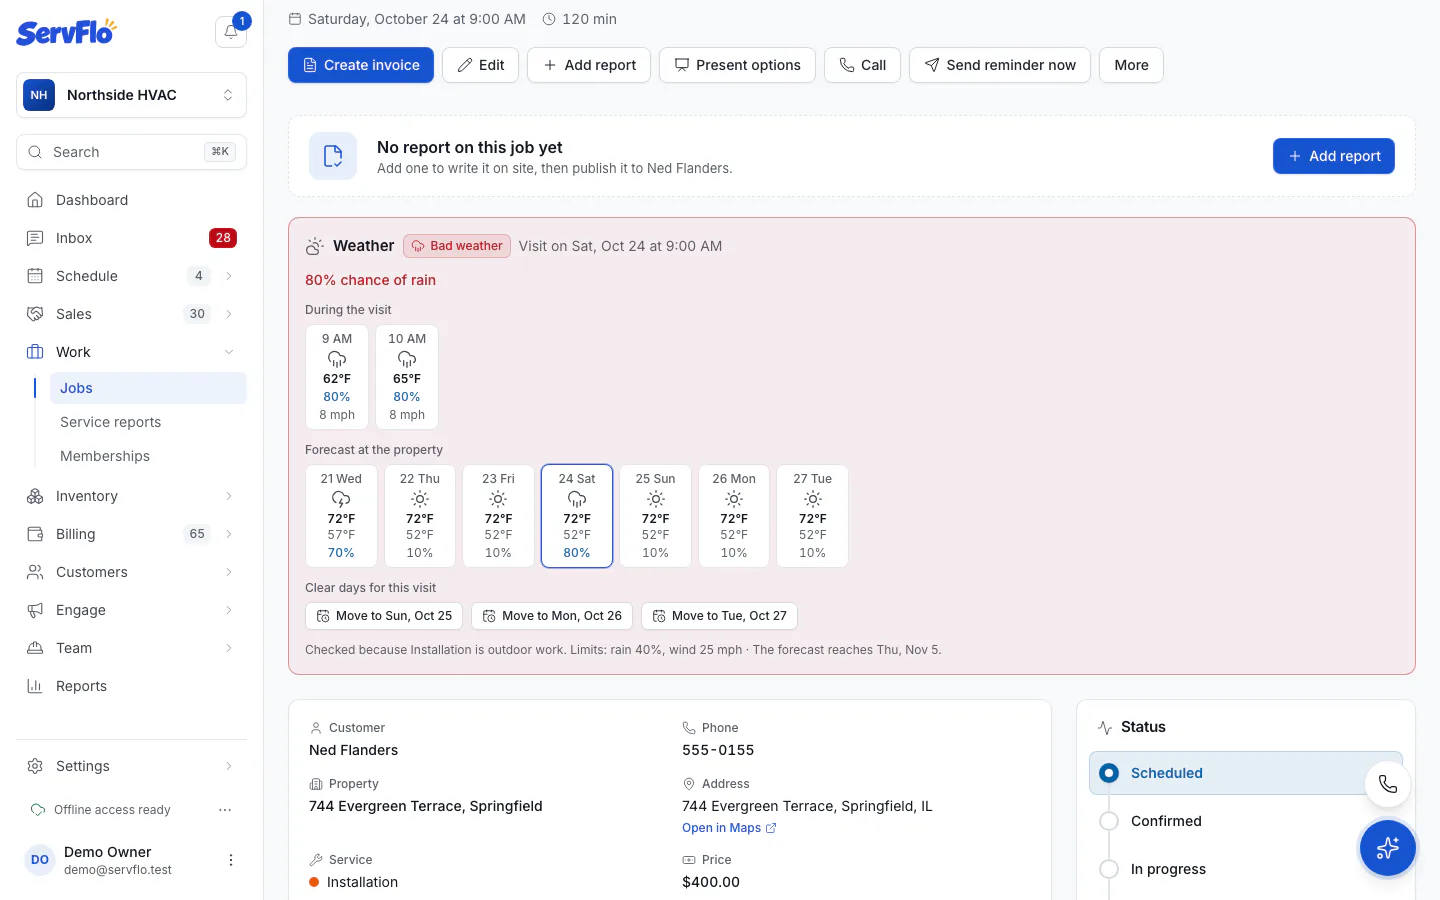Open the Reports page
Screen dimensions: 1440x900
(x=131, y=686)
